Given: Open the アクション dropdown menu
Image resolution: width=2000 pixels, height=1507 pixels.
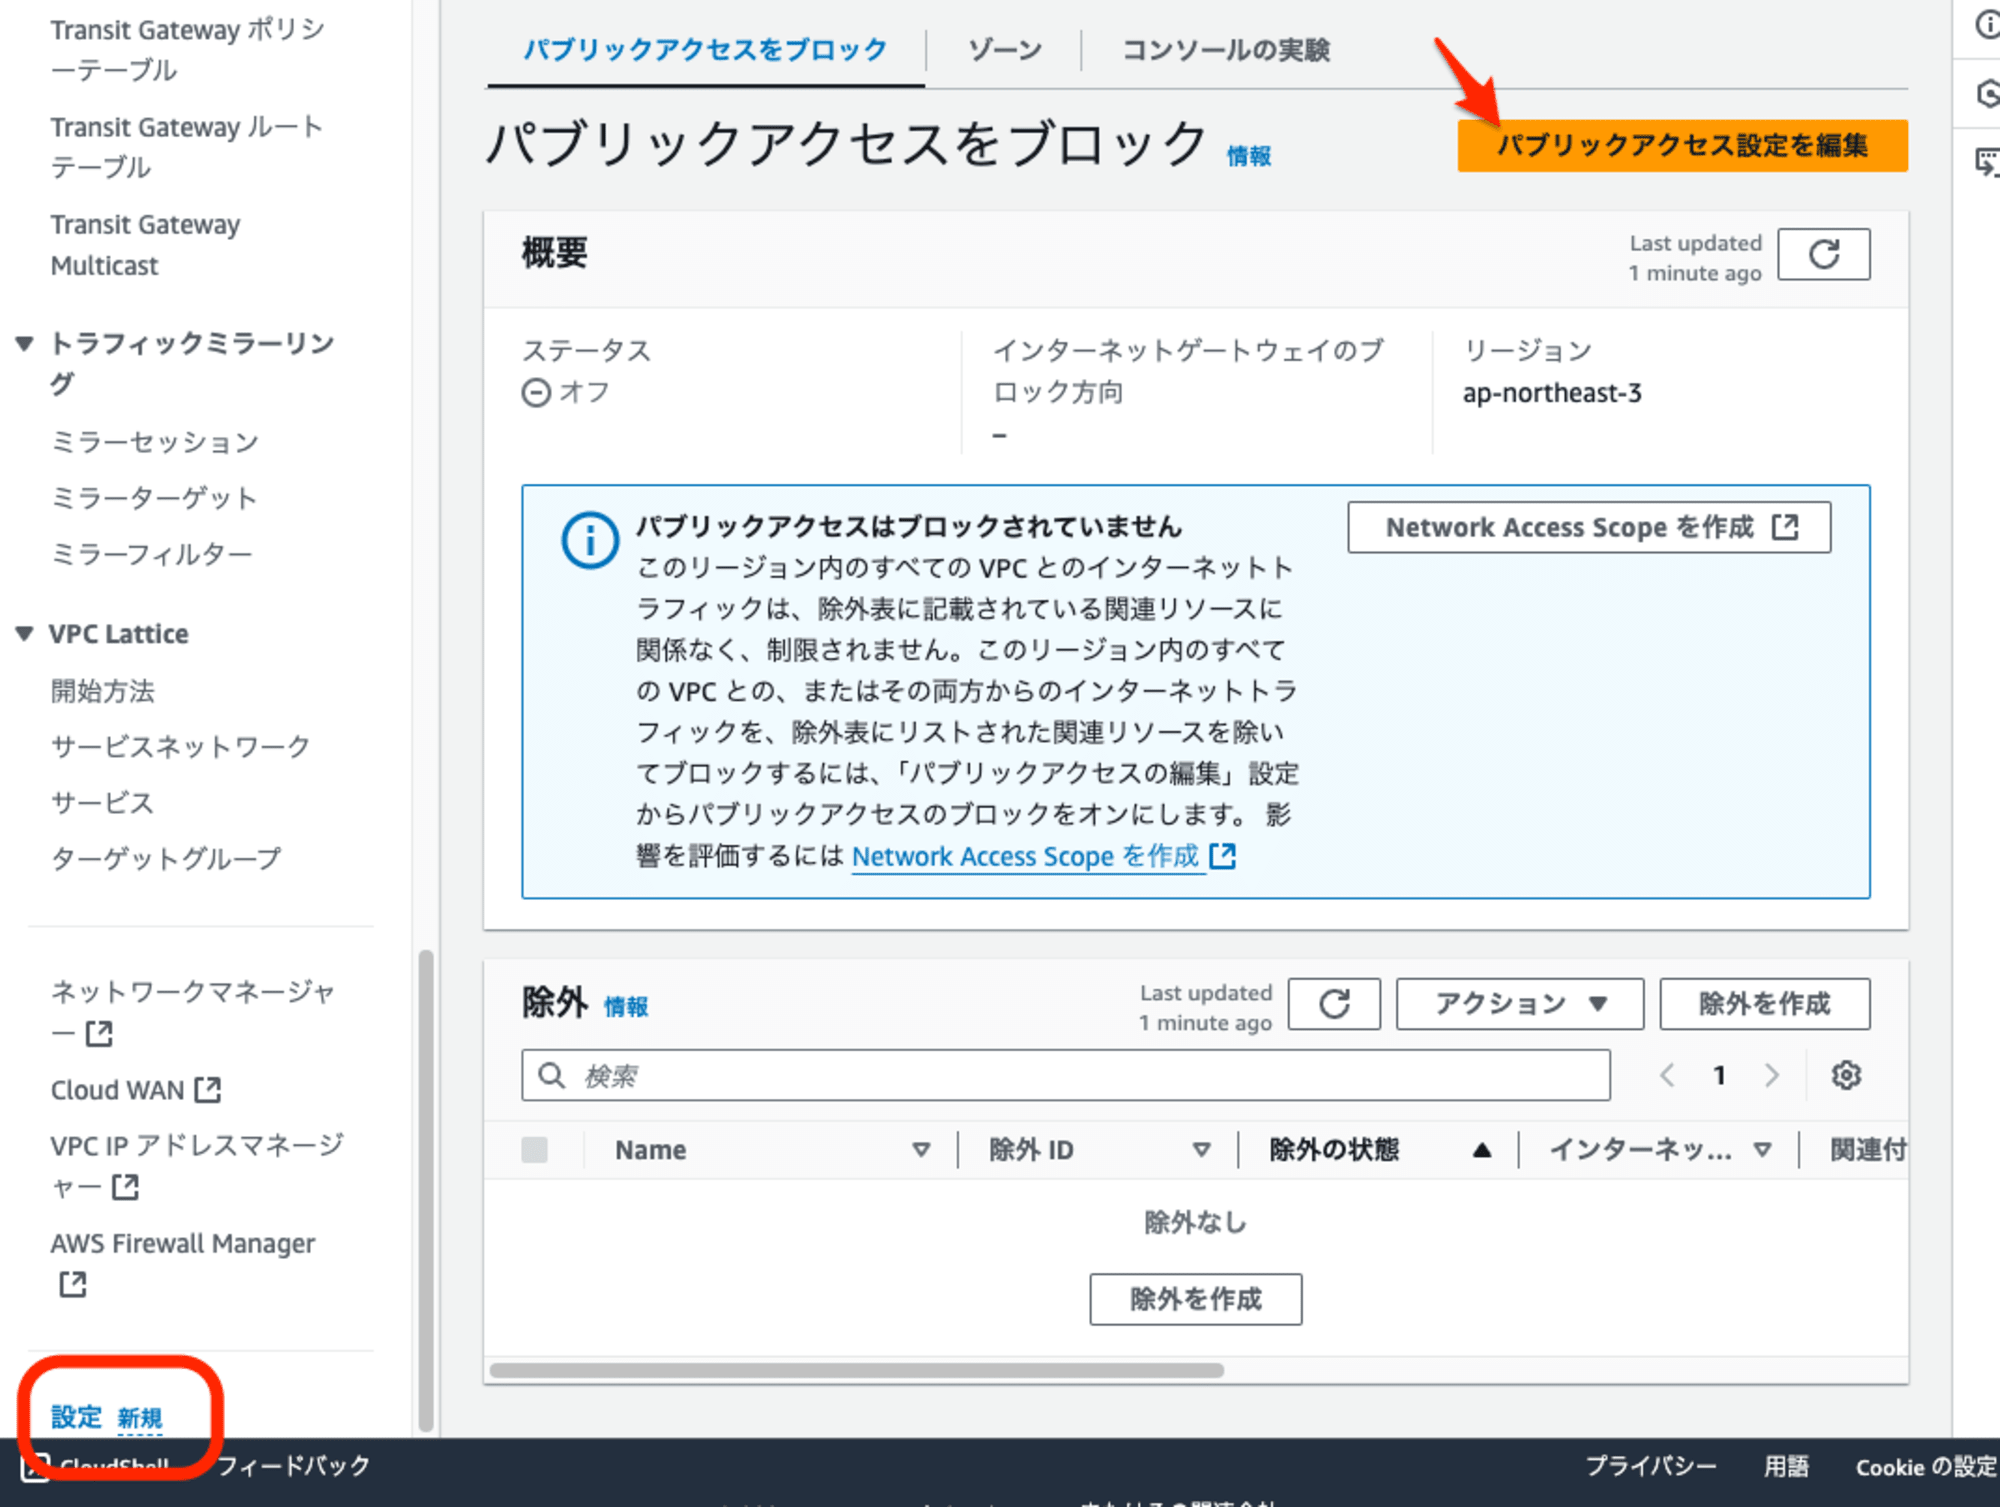Looking at the screenshot, I should 1519,1004.
